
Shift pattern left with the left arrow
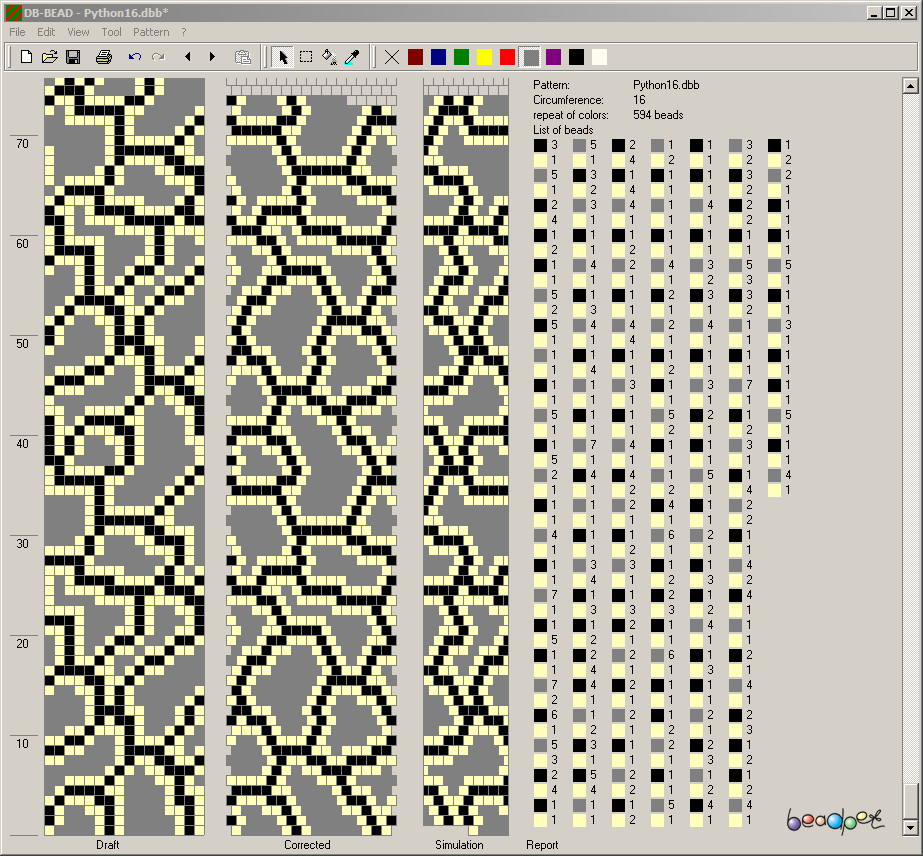(x=187, y=57)
